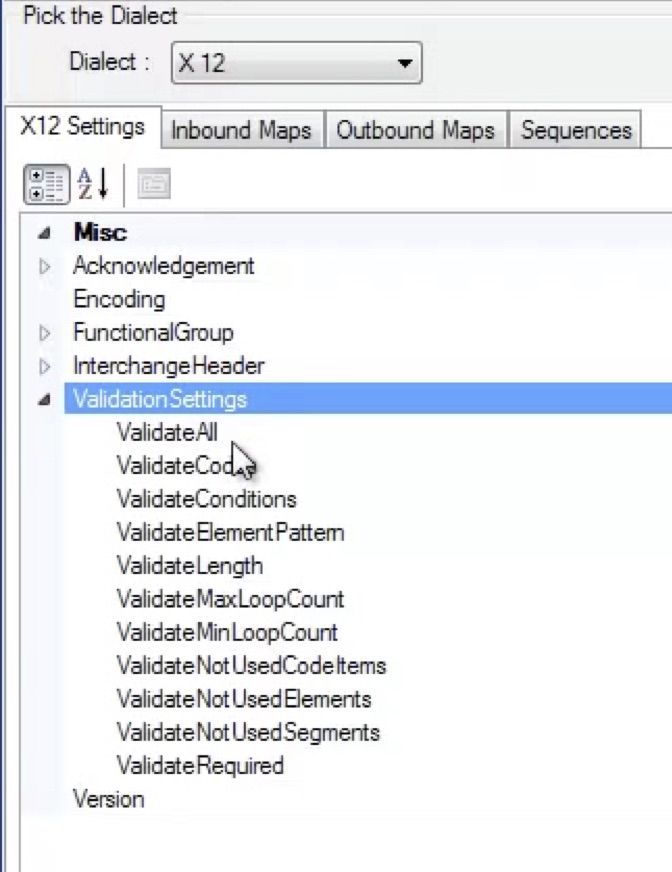Viewport: 672px width, 872px height.
Task: Collapse the ValidationSettings node
Action: (44, 399)
